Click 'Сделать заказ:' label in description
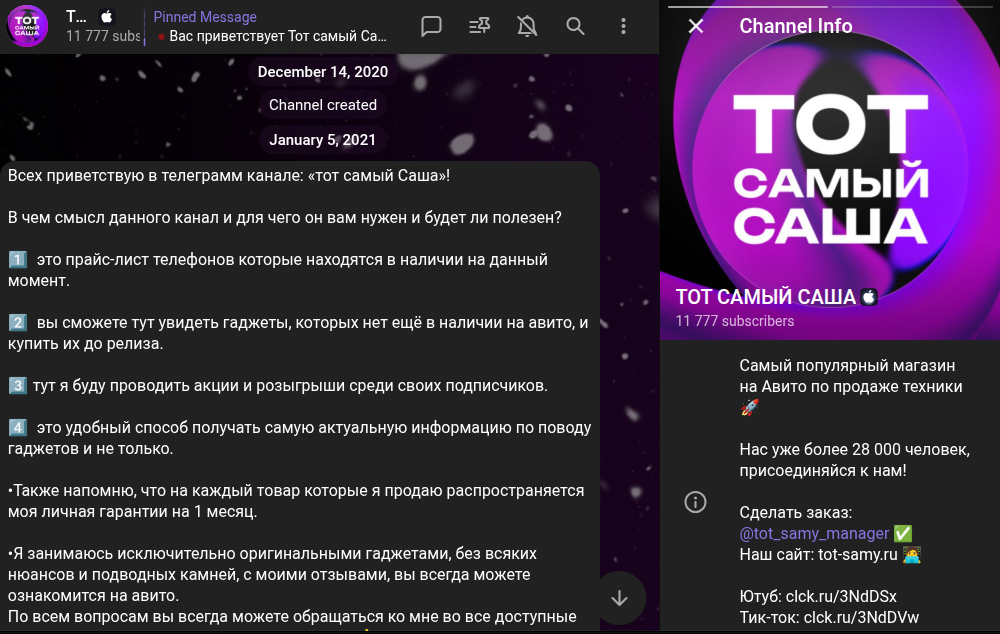The width and height of the screenshot is (1000, 634). tap(795, 512)
